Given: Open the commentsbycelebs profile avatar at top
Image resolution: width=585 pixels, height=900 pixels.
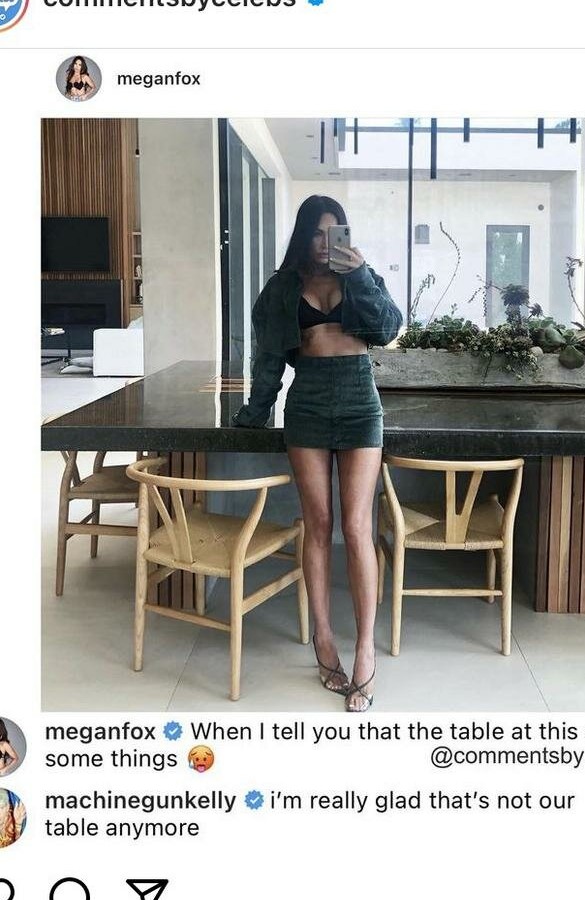Looking at the screenshot, I should pos(10,11).
